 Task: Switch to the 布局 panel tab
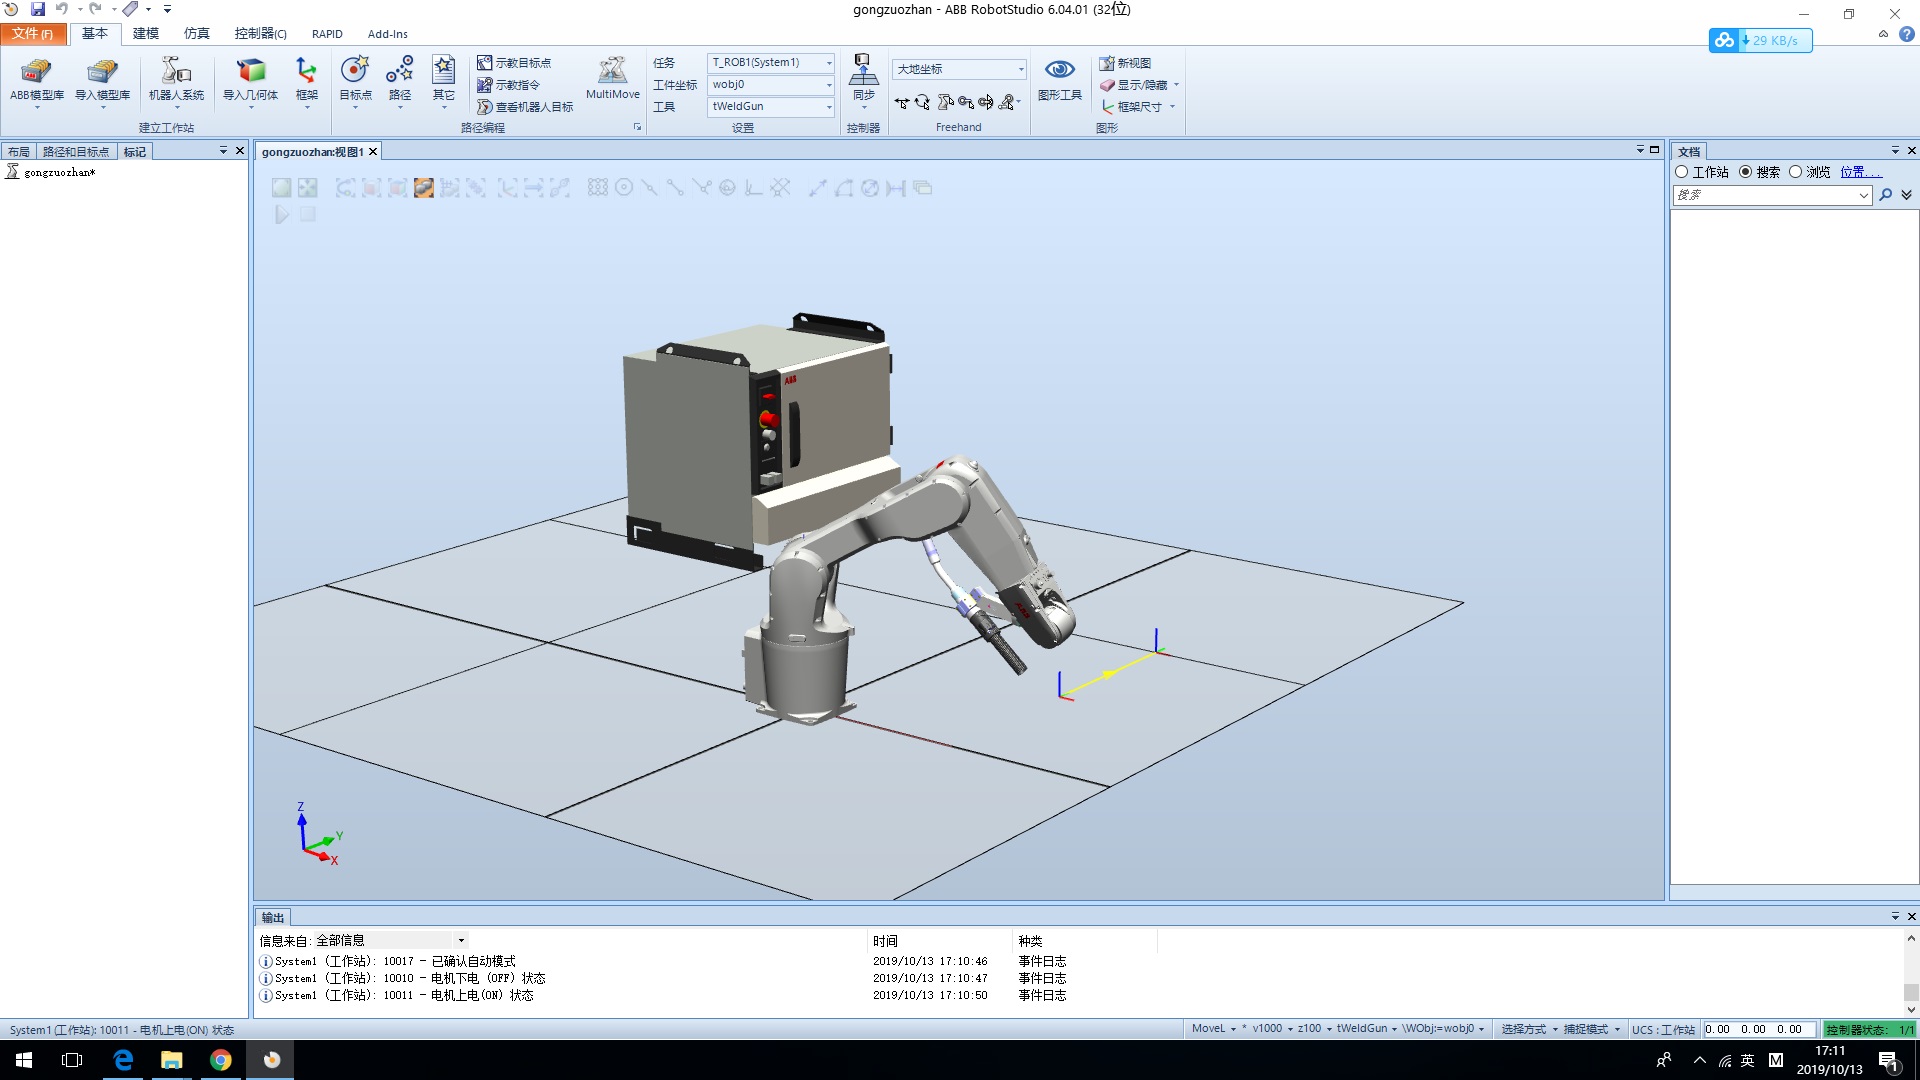click(x=19, y=152)
